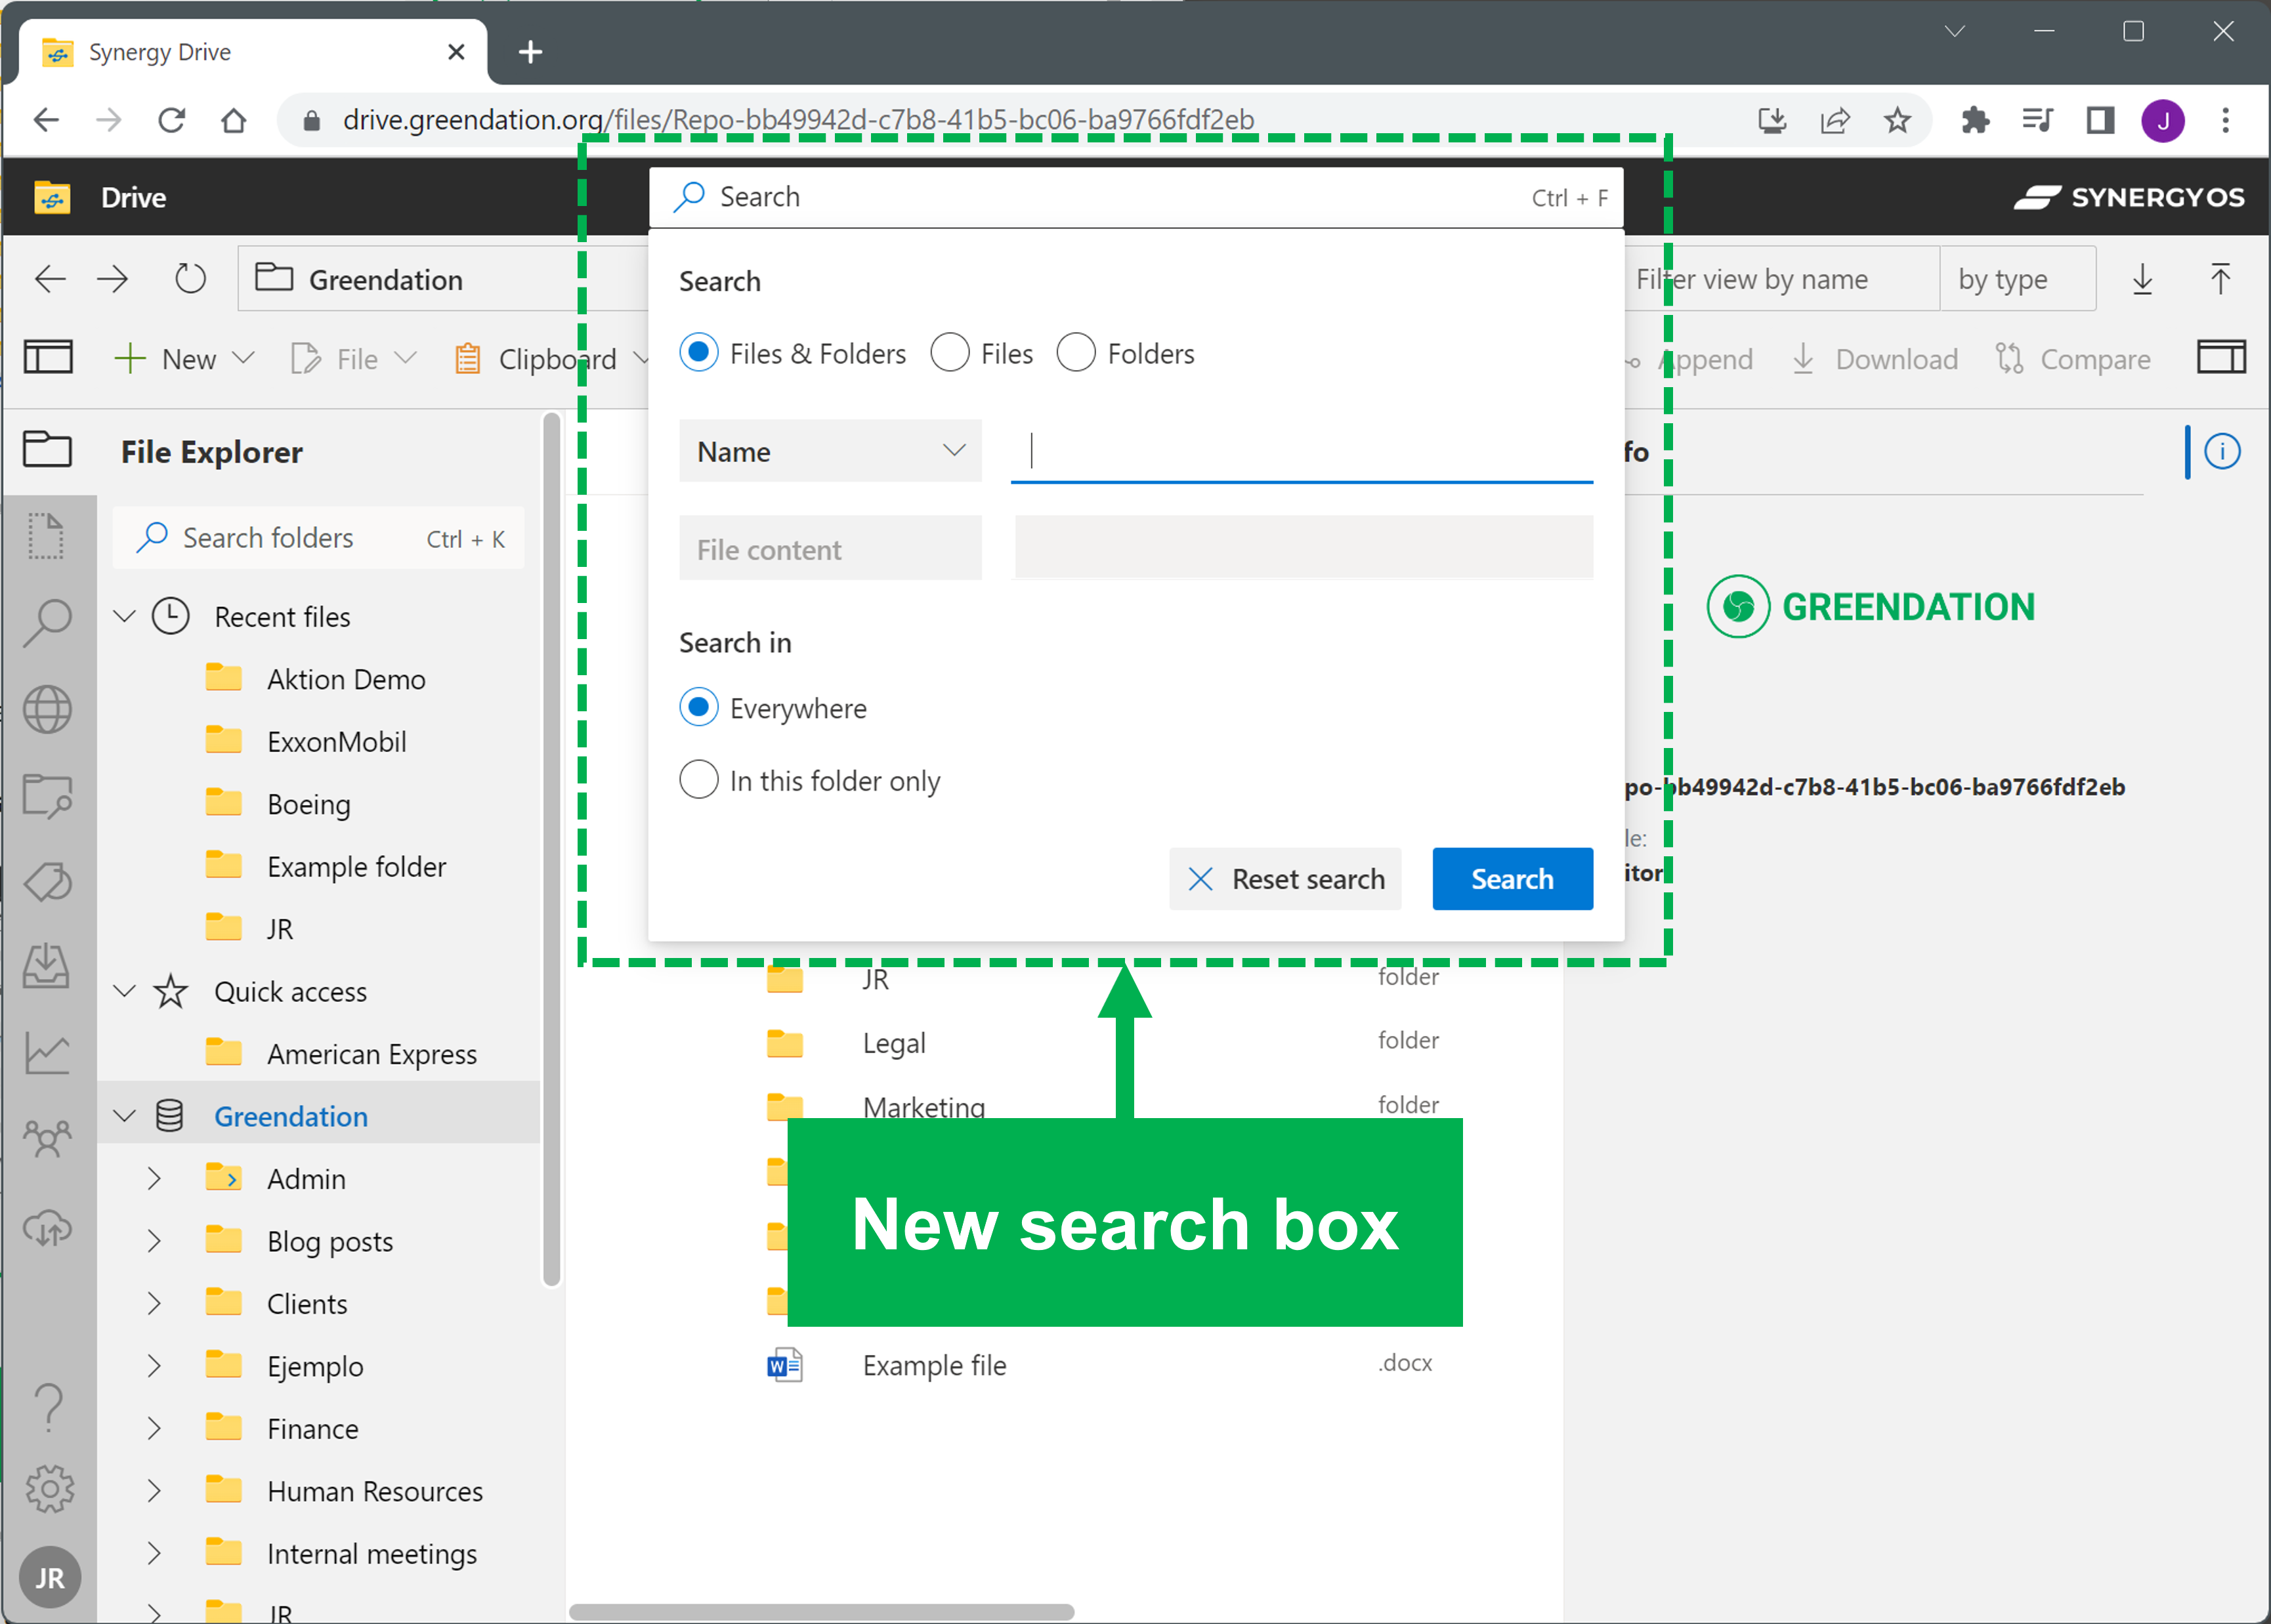Open the File dropdown menu
Viewport: 2271px width, 1624px height.
point(354,358)
